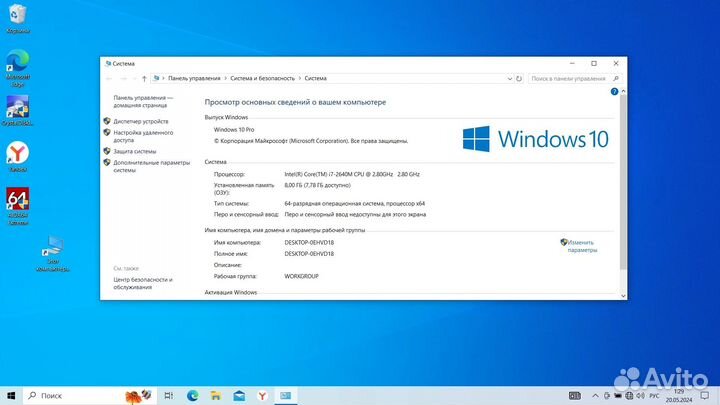Select the Yandex browser desktop shortcut
Viewport: 720px width, 405px height.
click(x=17, y=157)
